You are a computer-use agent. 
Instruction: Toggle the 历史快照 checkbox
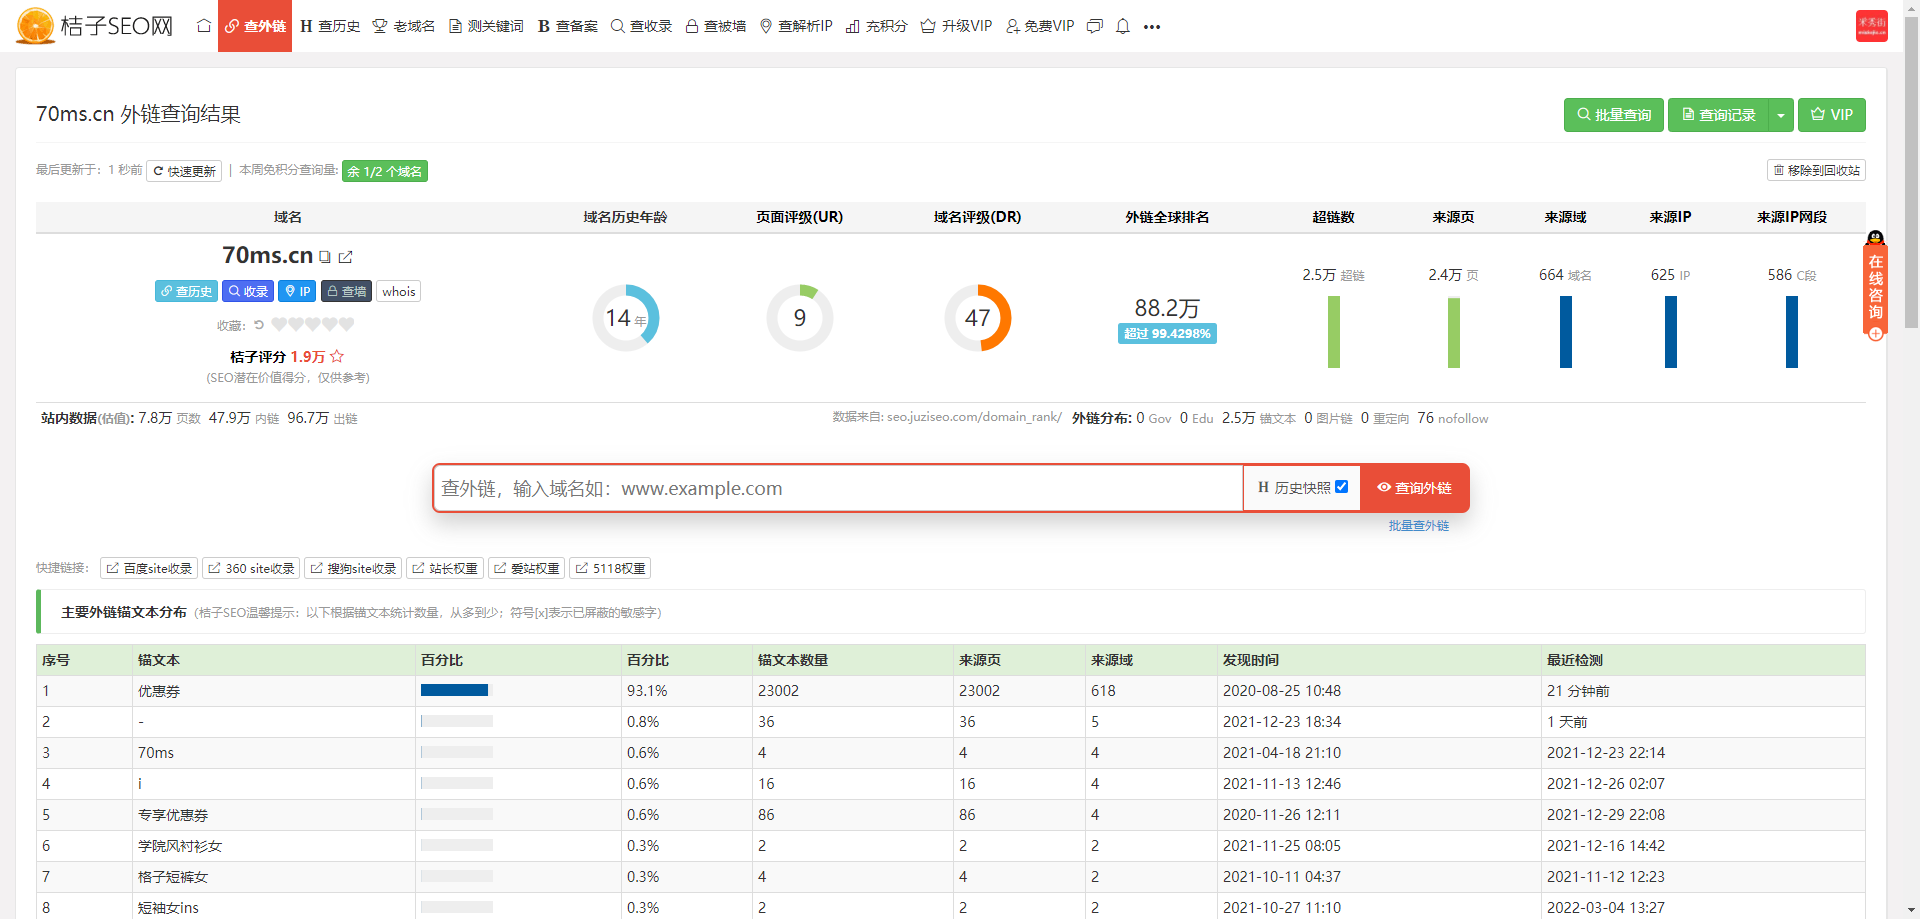coord(1342,487)
